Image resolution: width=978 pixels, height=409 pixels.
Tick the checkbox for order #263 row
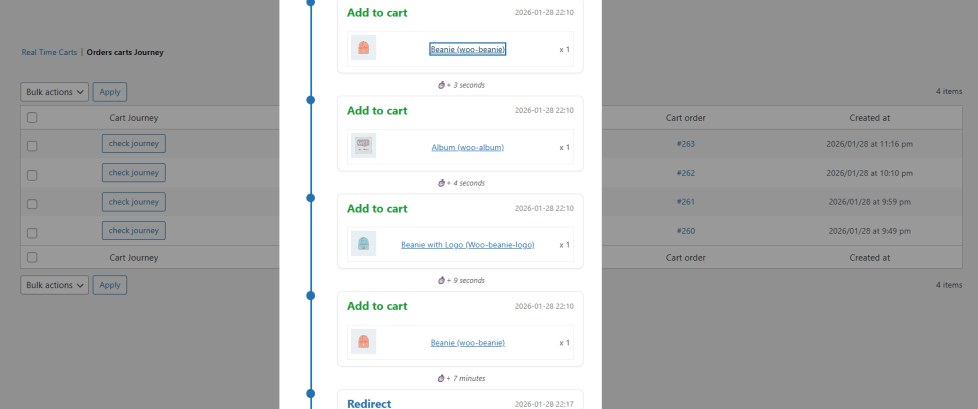[32, 145]
